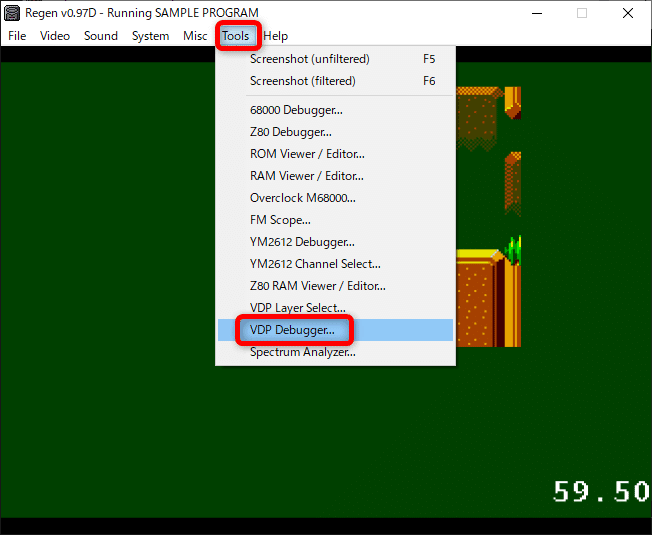
Task: Open ROM Viewer / Editor
Action: tap(335, 154)
